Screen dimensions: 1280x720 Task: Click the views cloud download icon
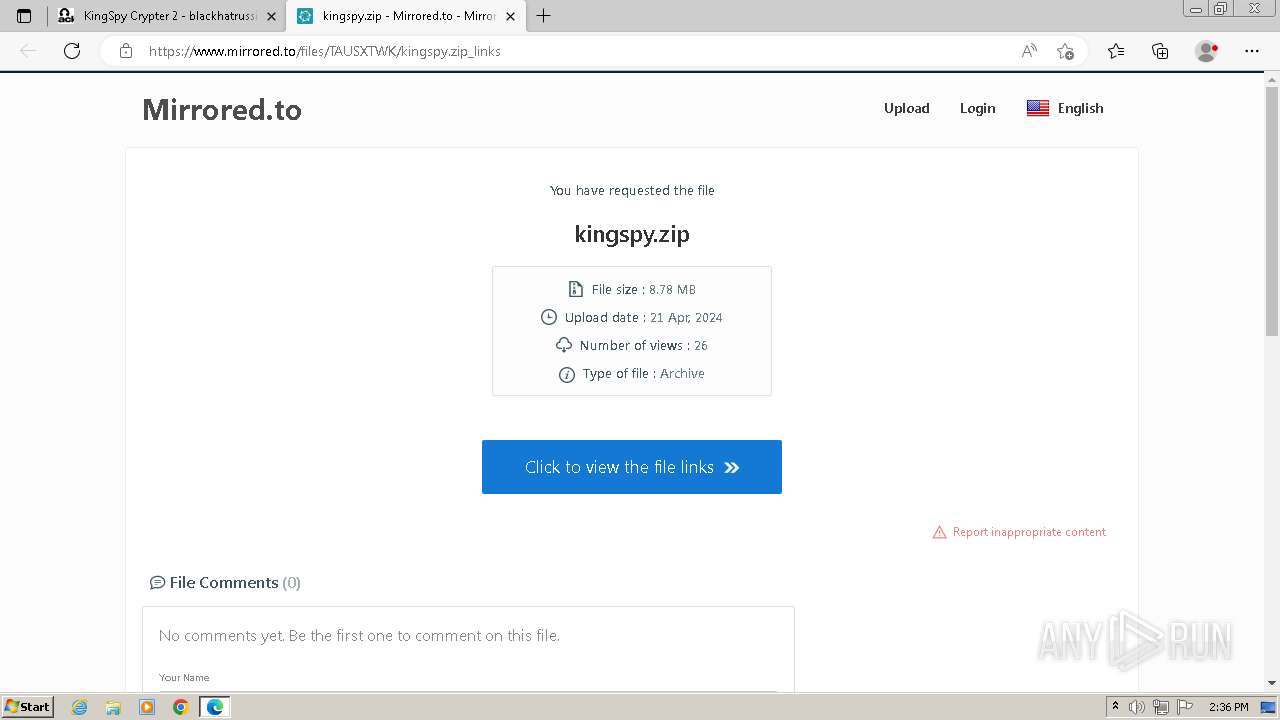click(x=564, y=345)
